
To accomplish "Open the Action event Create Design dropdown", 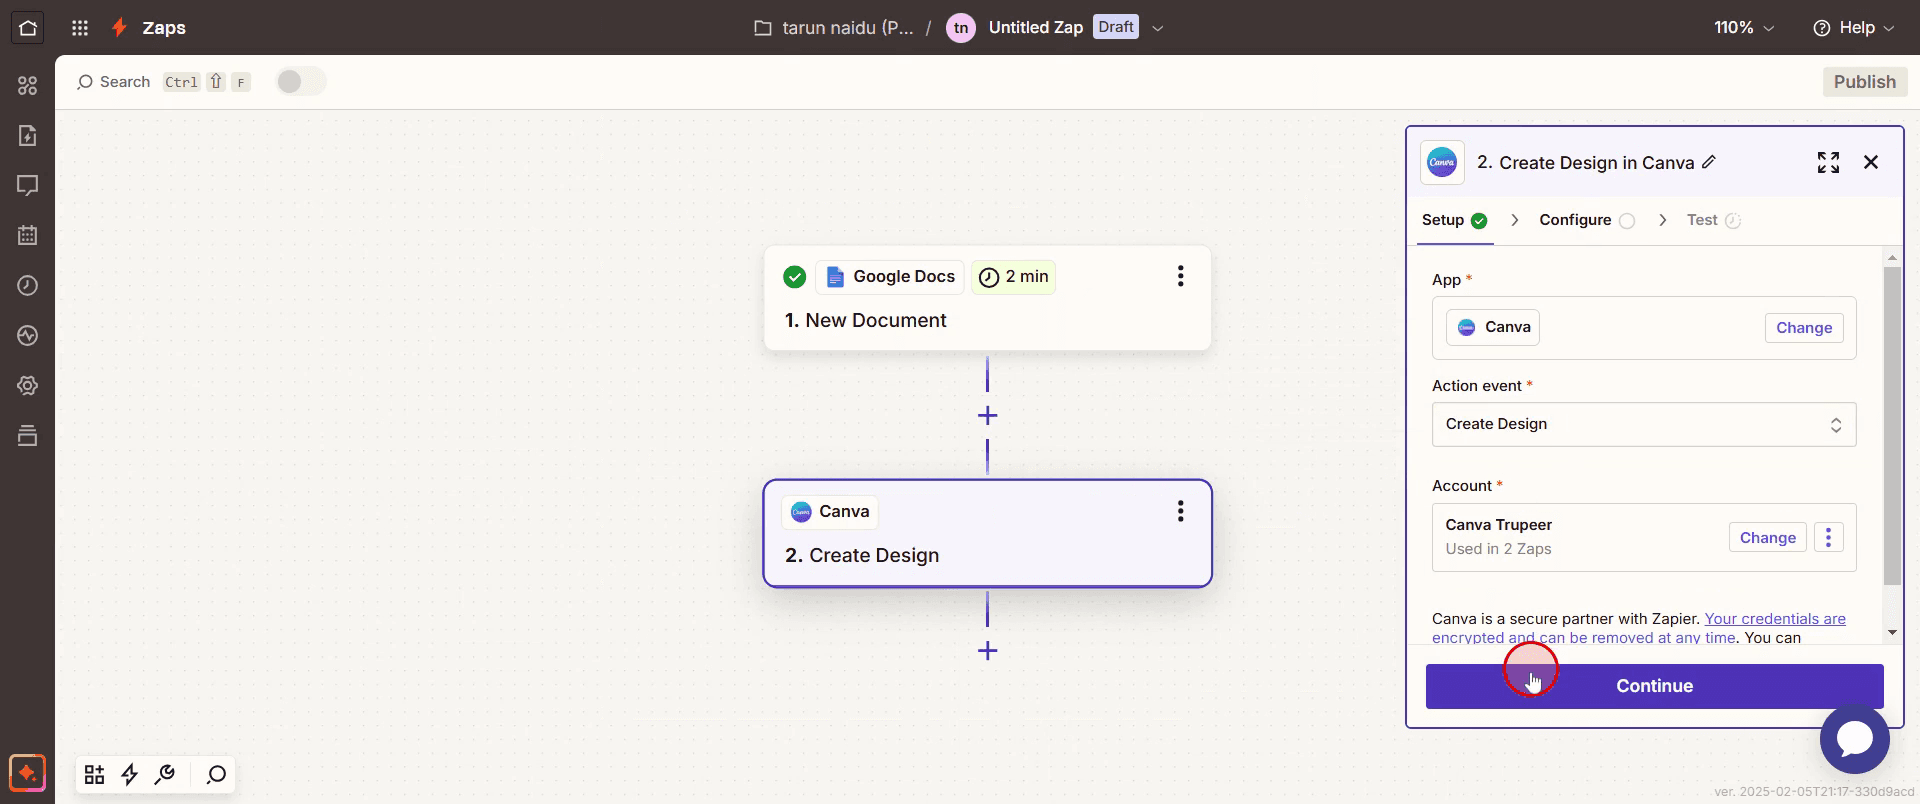I will click(x=1644, y=424).
